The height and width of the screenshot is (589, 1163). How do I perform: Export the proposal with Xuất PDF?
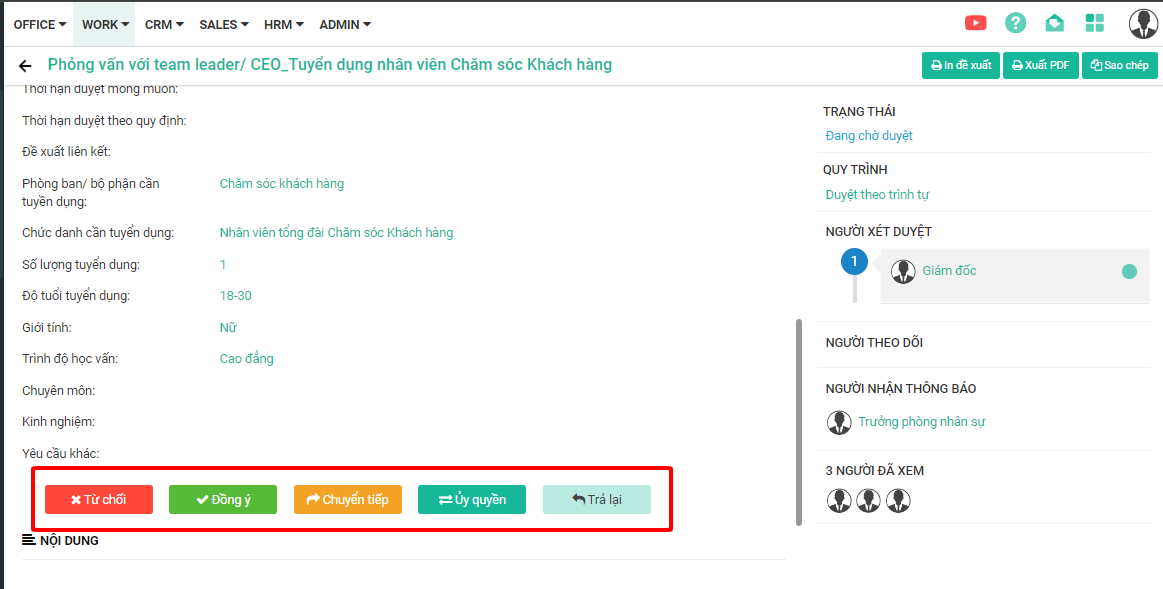click(x=1040, y=66)
